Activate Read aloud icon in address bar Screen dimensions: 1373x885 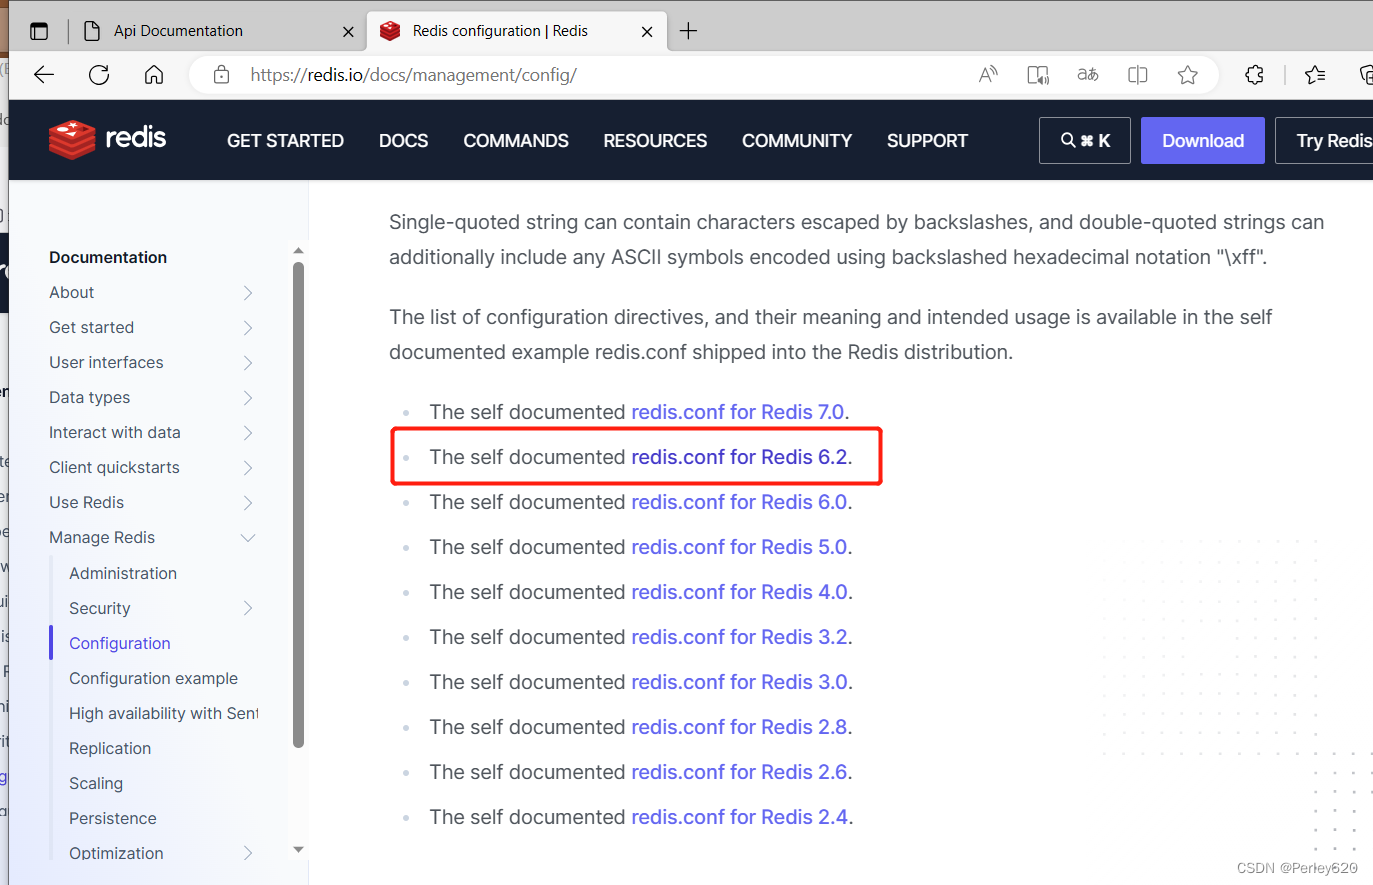pyautogui.click(x=988, y=75)
